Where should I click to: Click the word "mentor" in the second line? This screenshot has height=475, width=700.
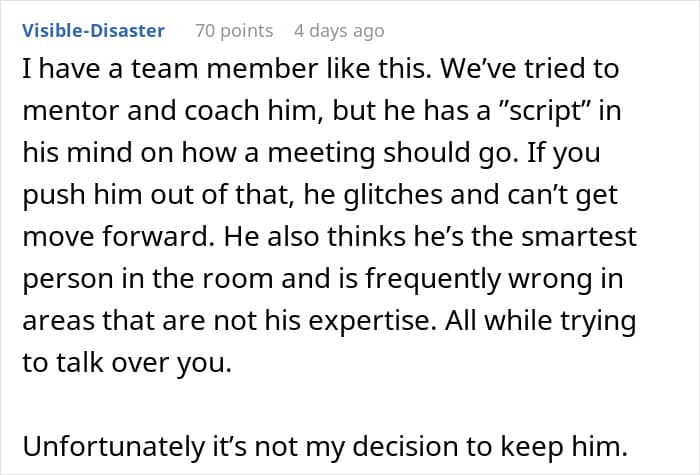[x=71, y=111]
